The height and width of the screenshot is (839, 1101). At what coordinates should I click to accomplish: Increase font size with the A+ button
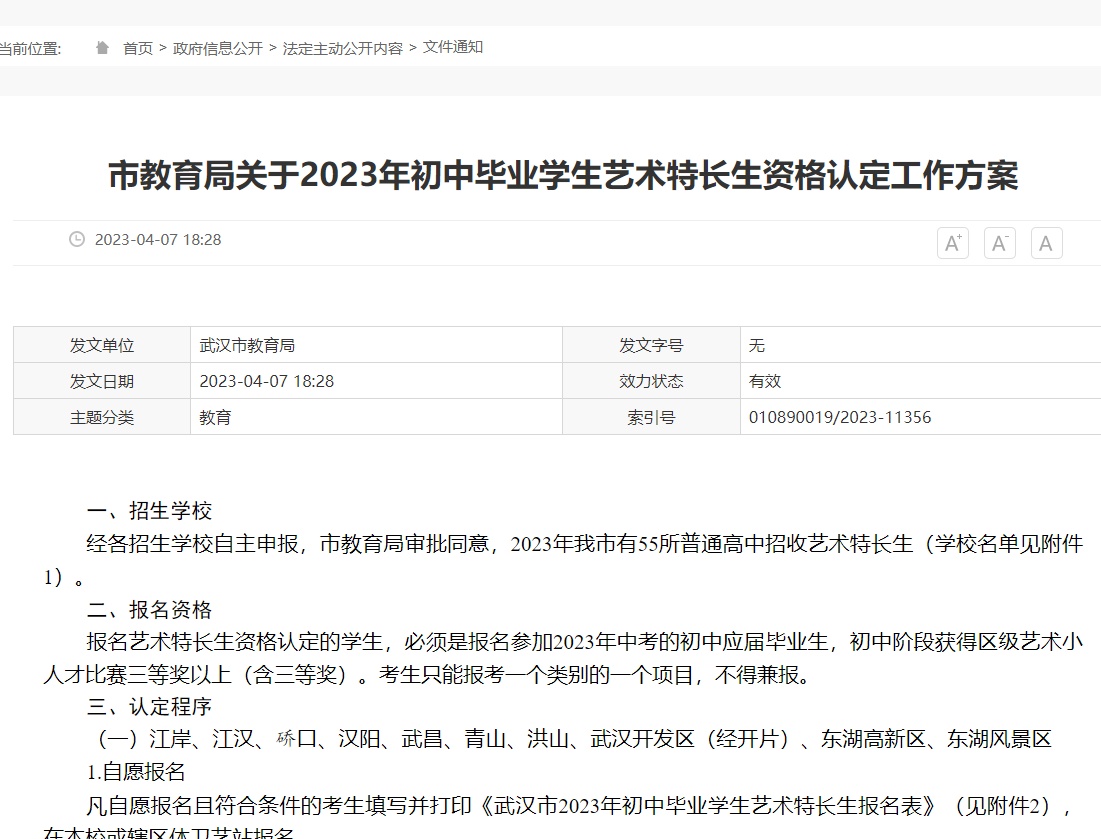952,243
